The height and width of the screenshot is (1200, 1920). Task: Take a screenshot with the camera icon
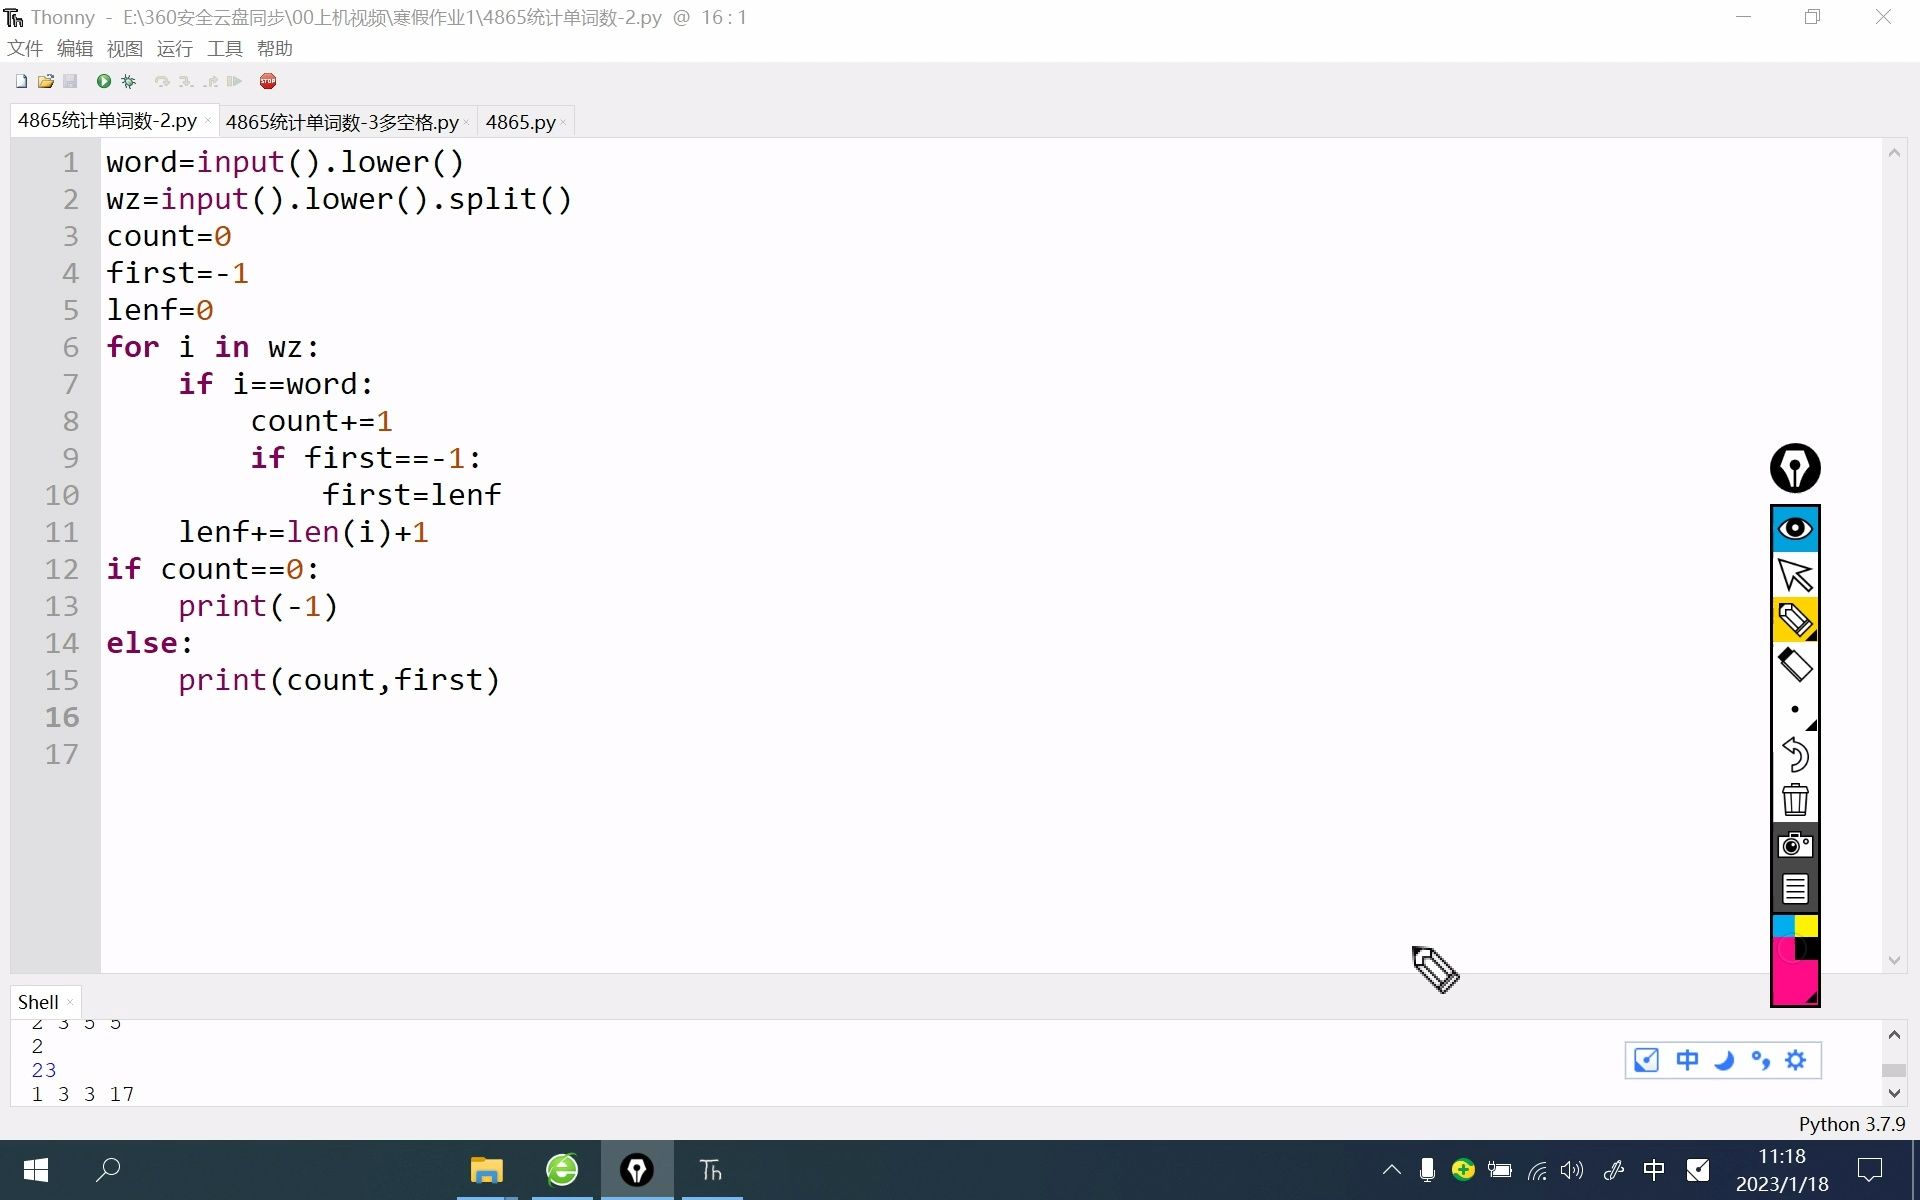pos(1795,845)
